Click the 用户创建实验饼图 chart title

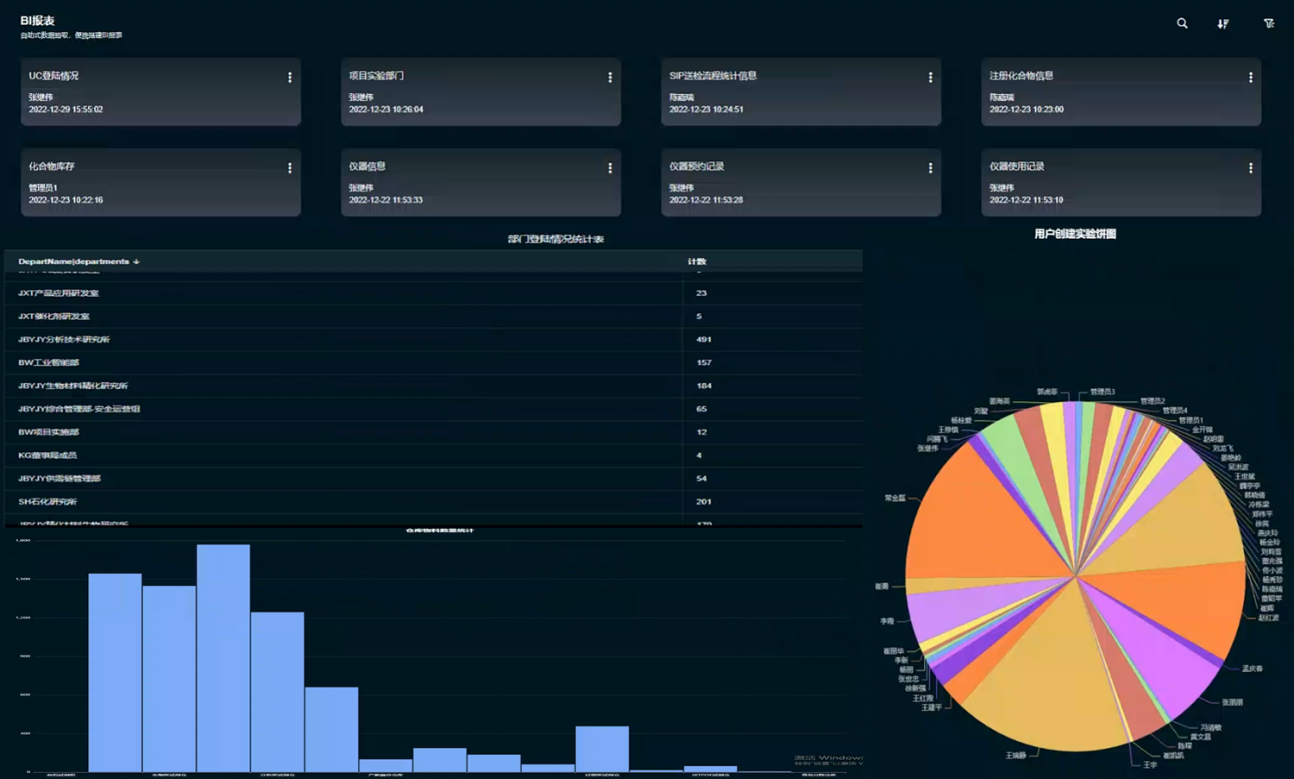click(1075, 234)
